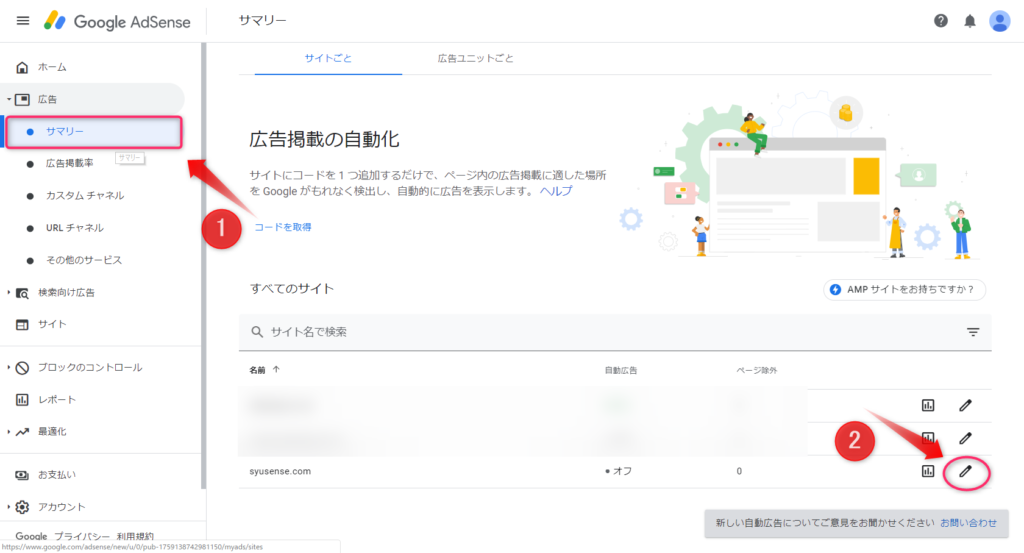The width and height of the screenshot is (1024, 553).
Task: Open the notifications bell
Action: pos(969,21)
